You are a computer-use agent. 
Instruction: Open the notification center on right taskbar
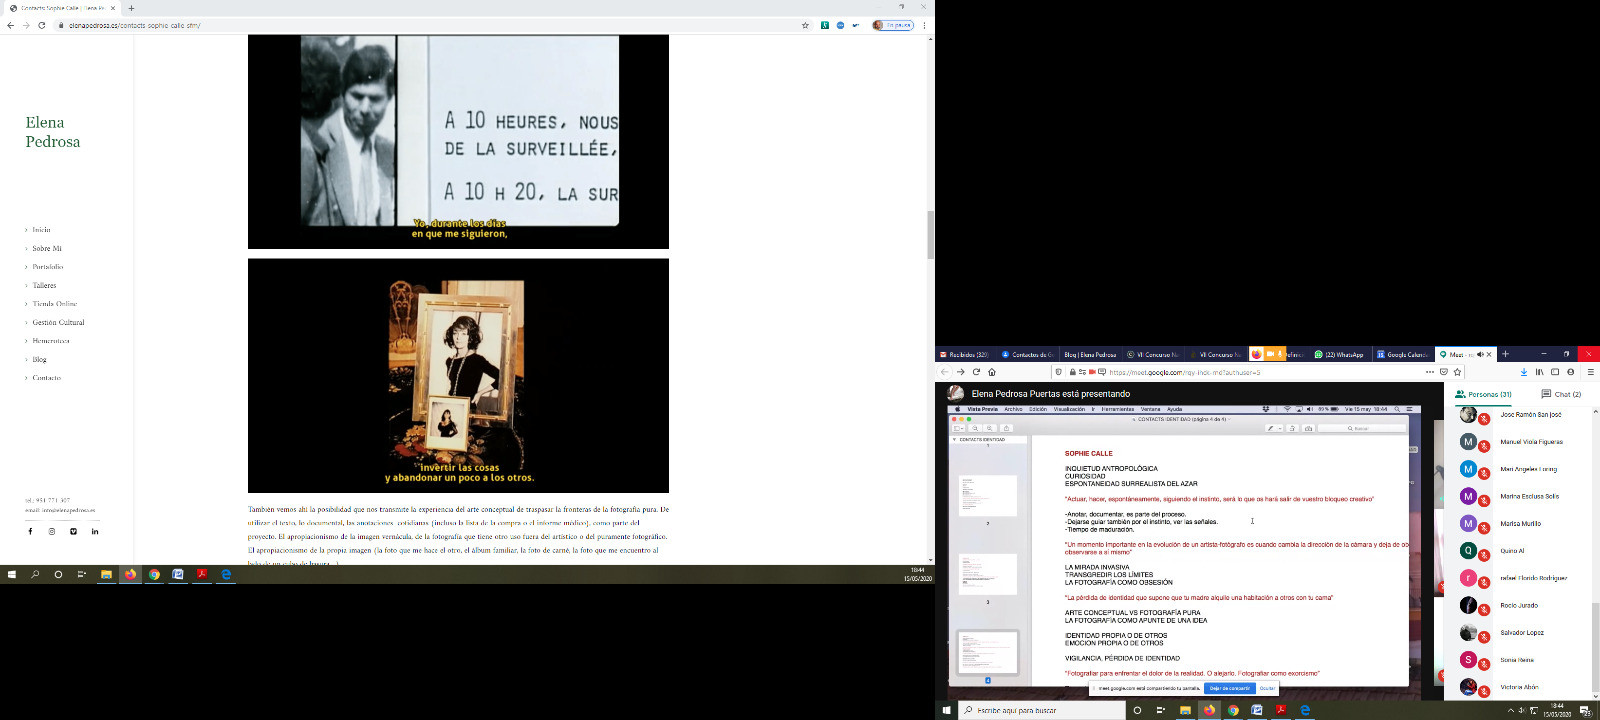click(x=1585, y=710)
